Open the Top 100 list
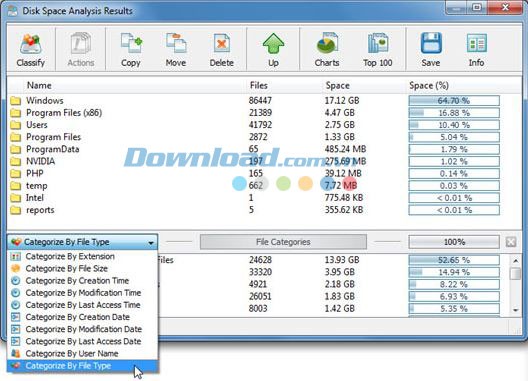This screenshot has height=381, width=528. pos(377,49)
